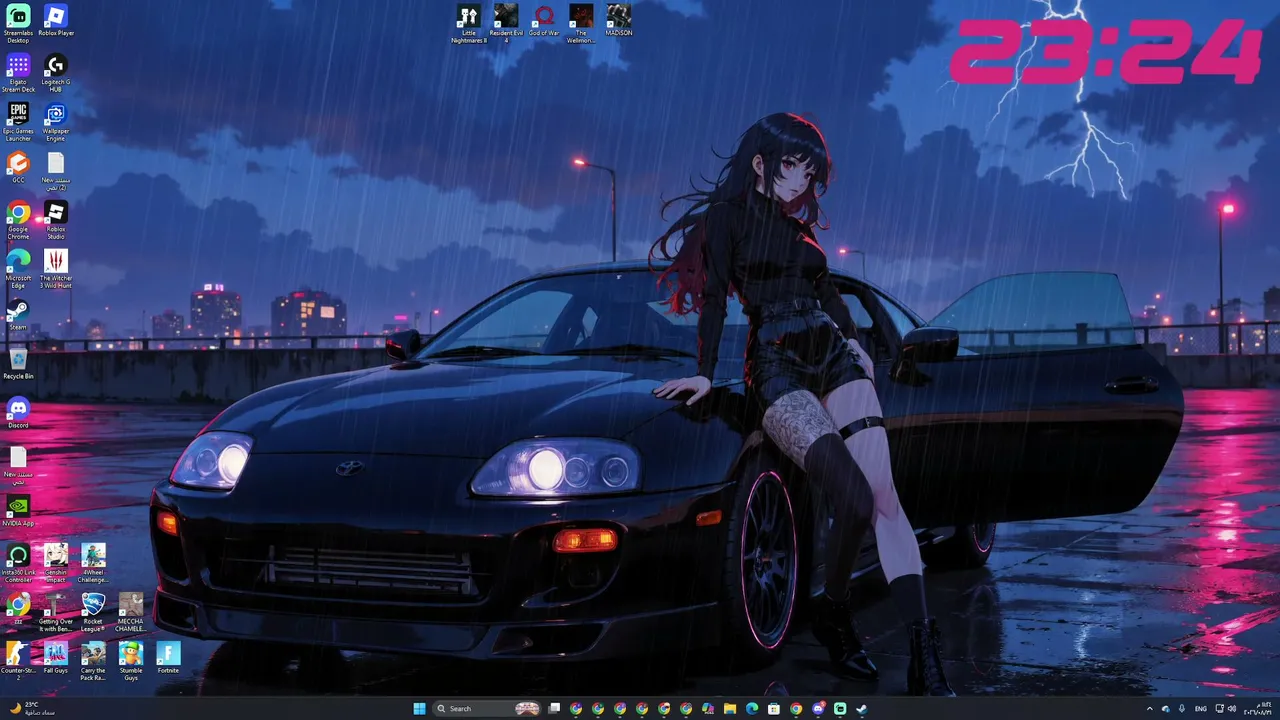The height and width of the screenshot is (720, 1280).
Task: Select the God of War shortcut
Action: [x=544, y=20]
